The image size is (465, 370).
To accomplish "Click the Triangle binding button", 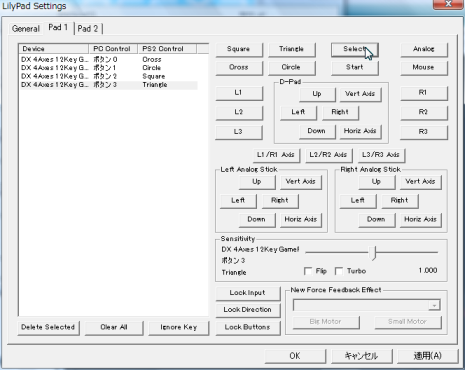I will [291, 49].
